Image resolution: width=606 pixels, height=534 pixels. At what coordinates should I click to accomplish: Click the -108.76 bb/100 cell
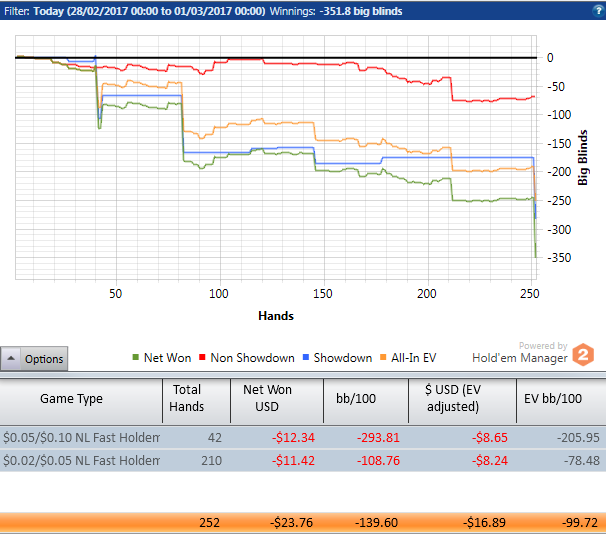(378, 461)
